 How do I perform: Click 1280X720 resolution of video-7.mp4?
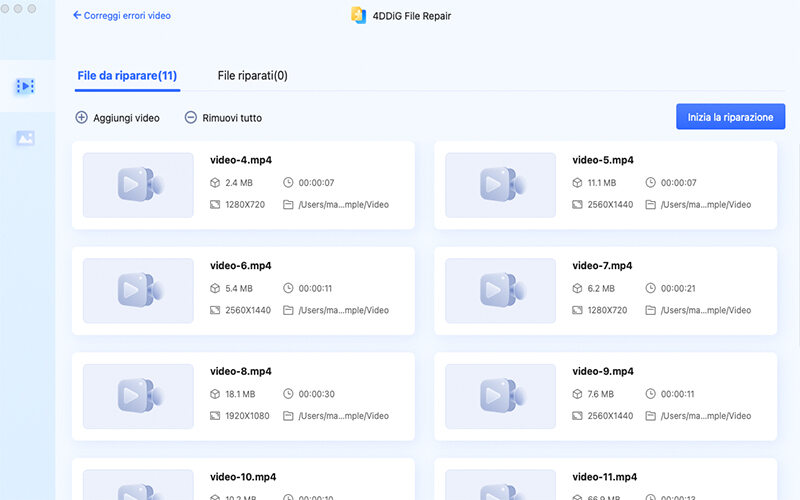[607, 310]
